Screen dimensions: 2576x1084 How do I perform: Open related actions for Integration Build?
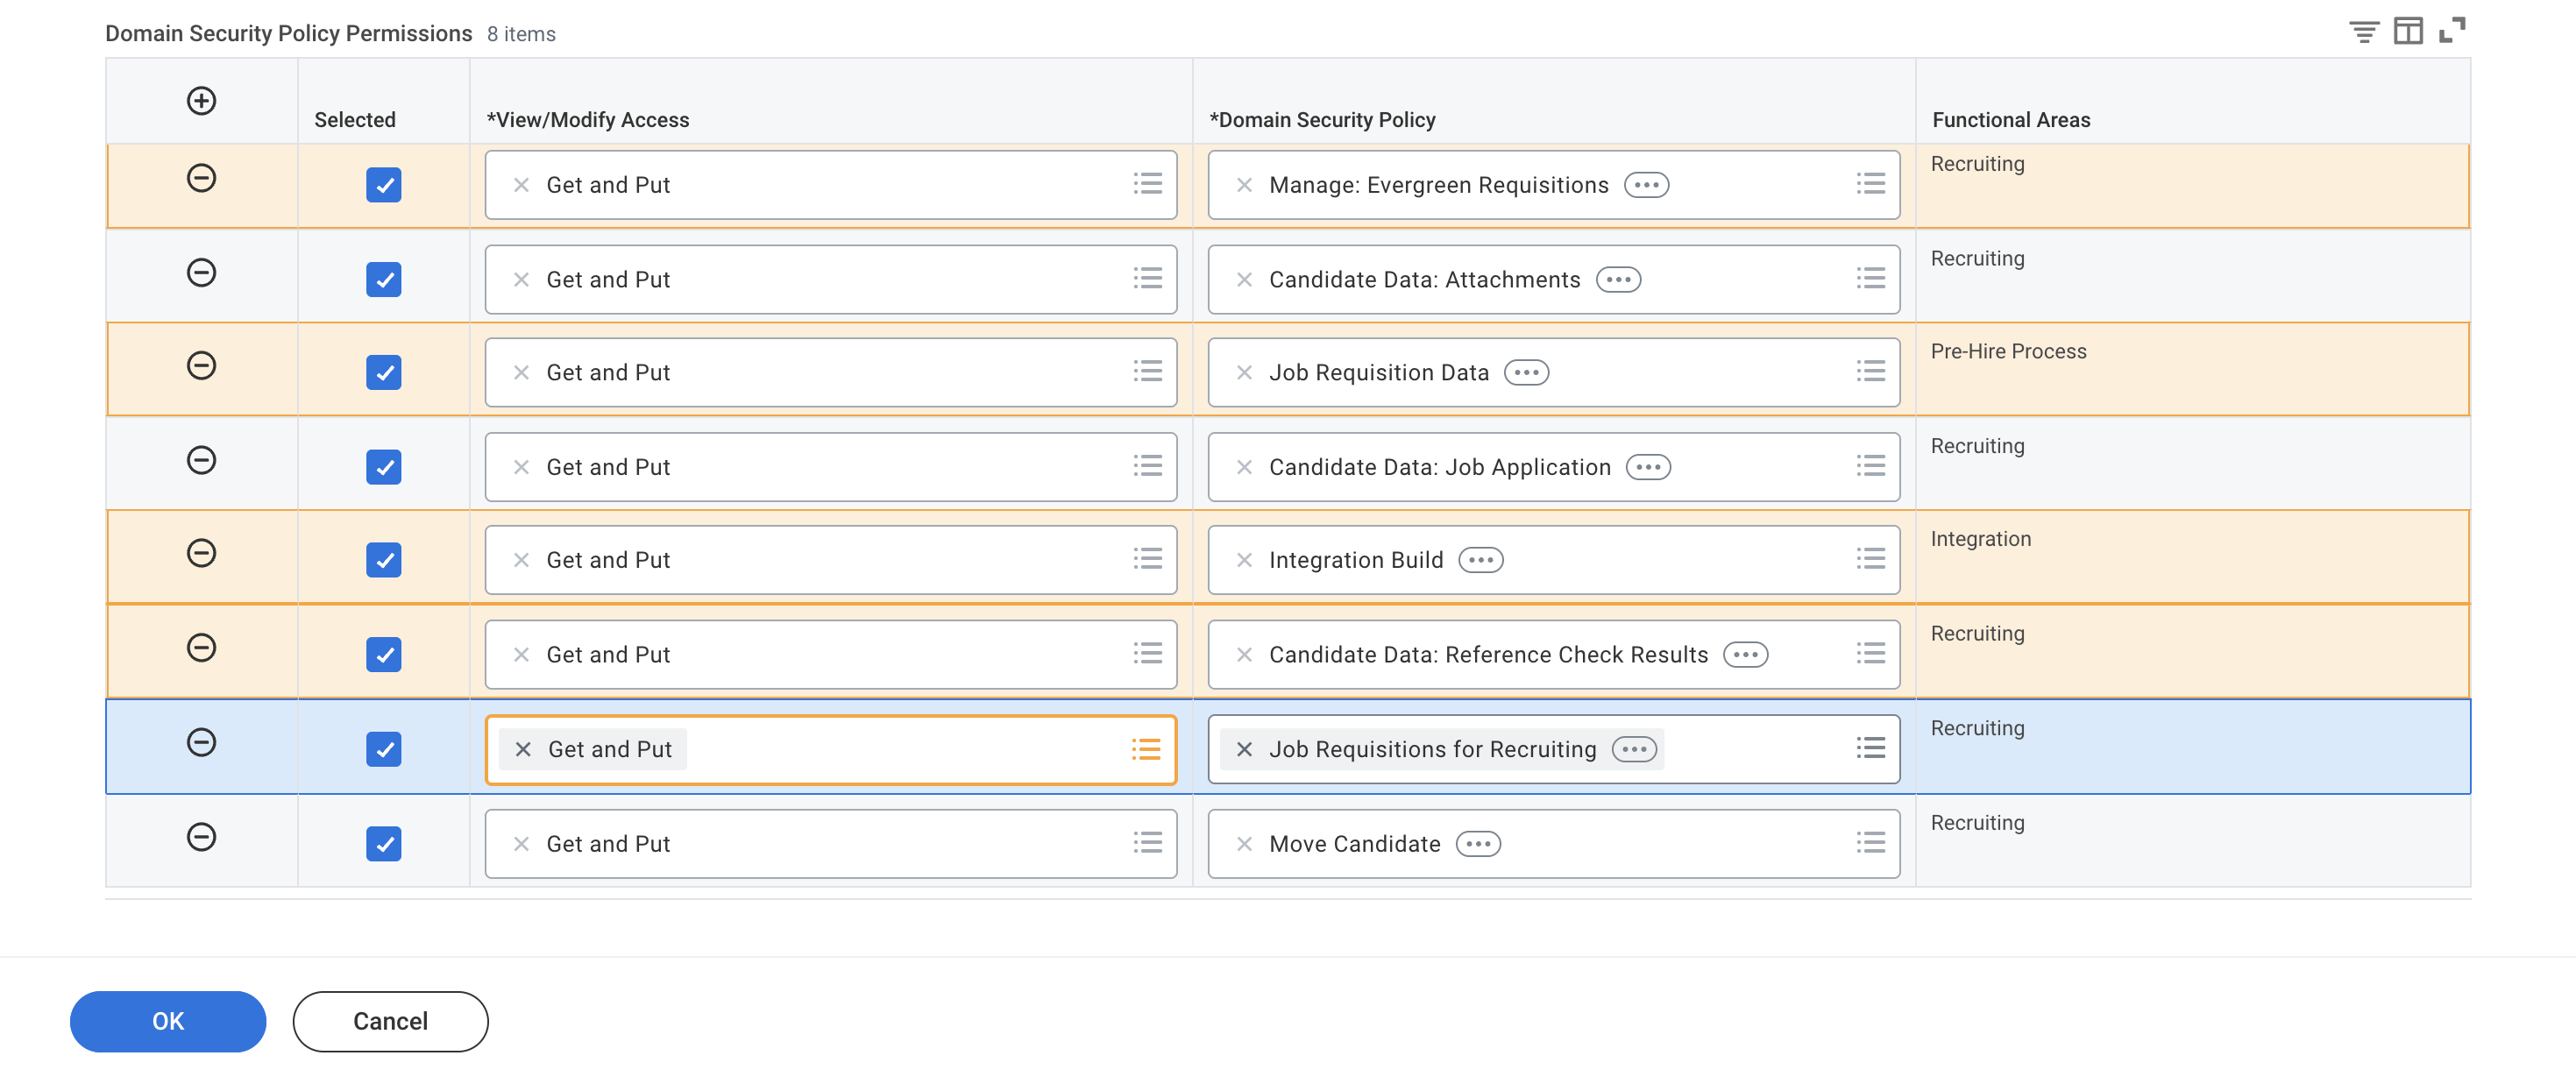click(x=1480, y=560)
